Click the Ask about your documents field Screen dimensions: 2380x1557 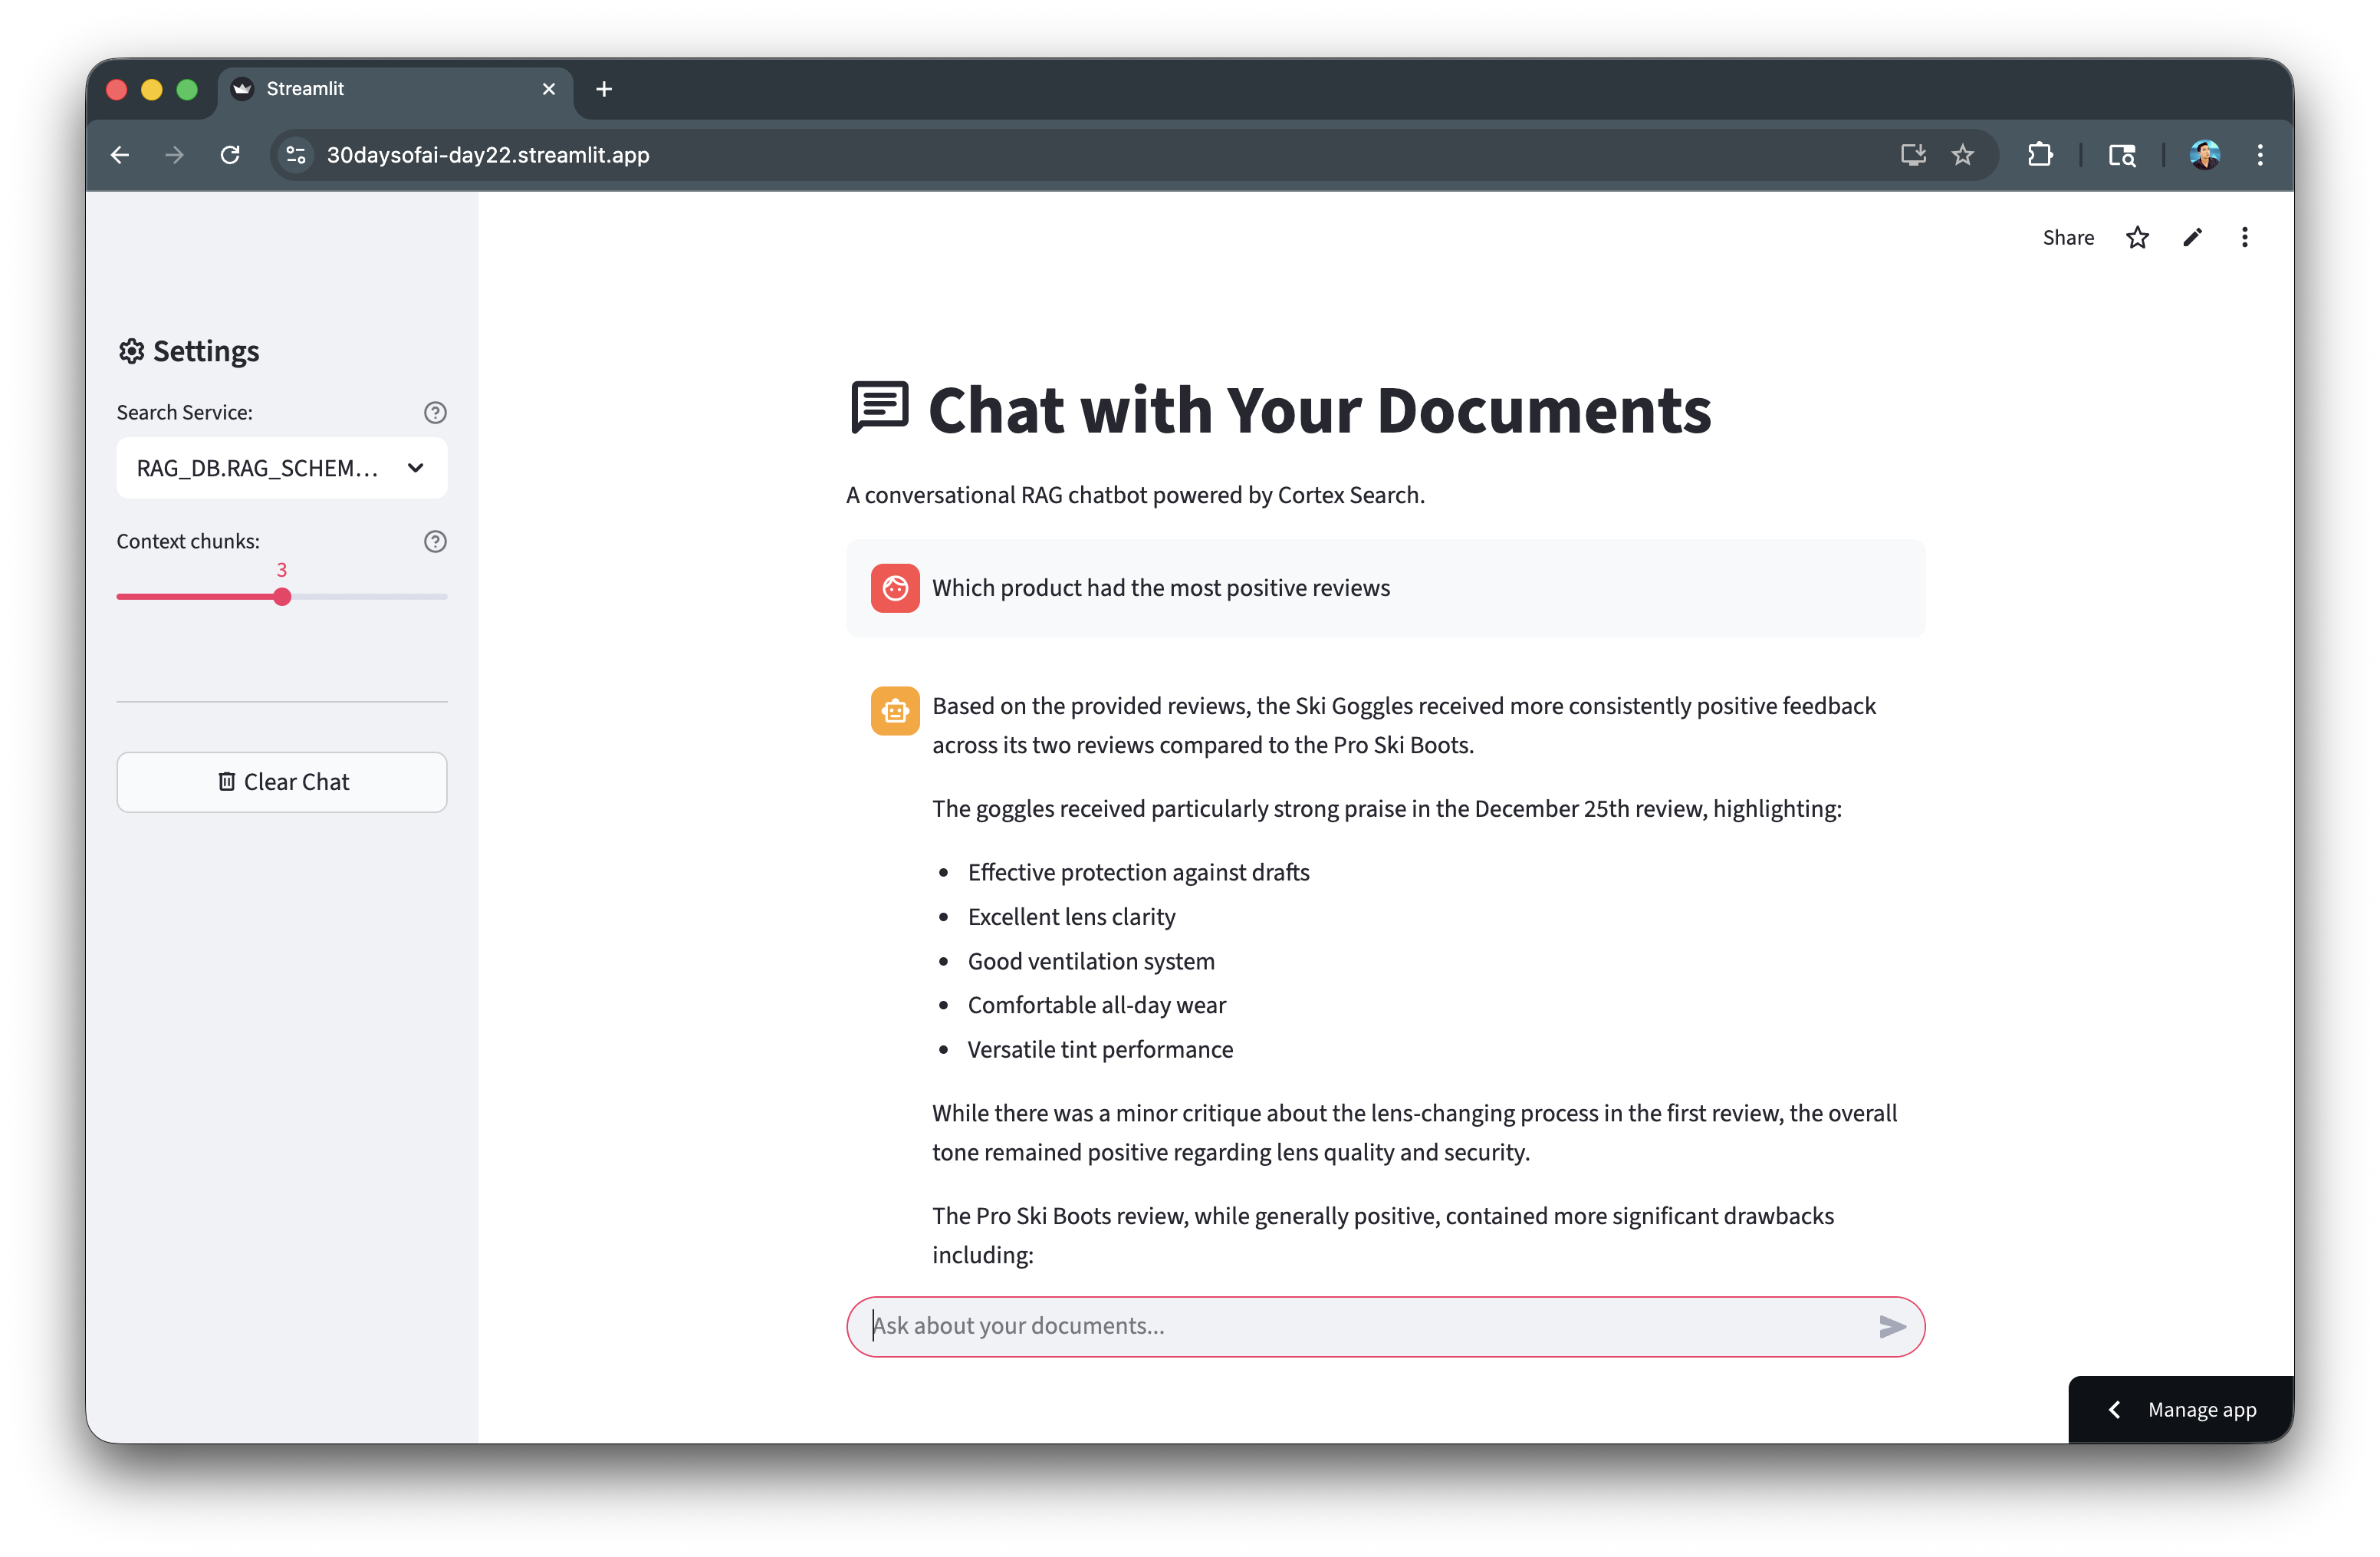[x=1360, y=1326]
